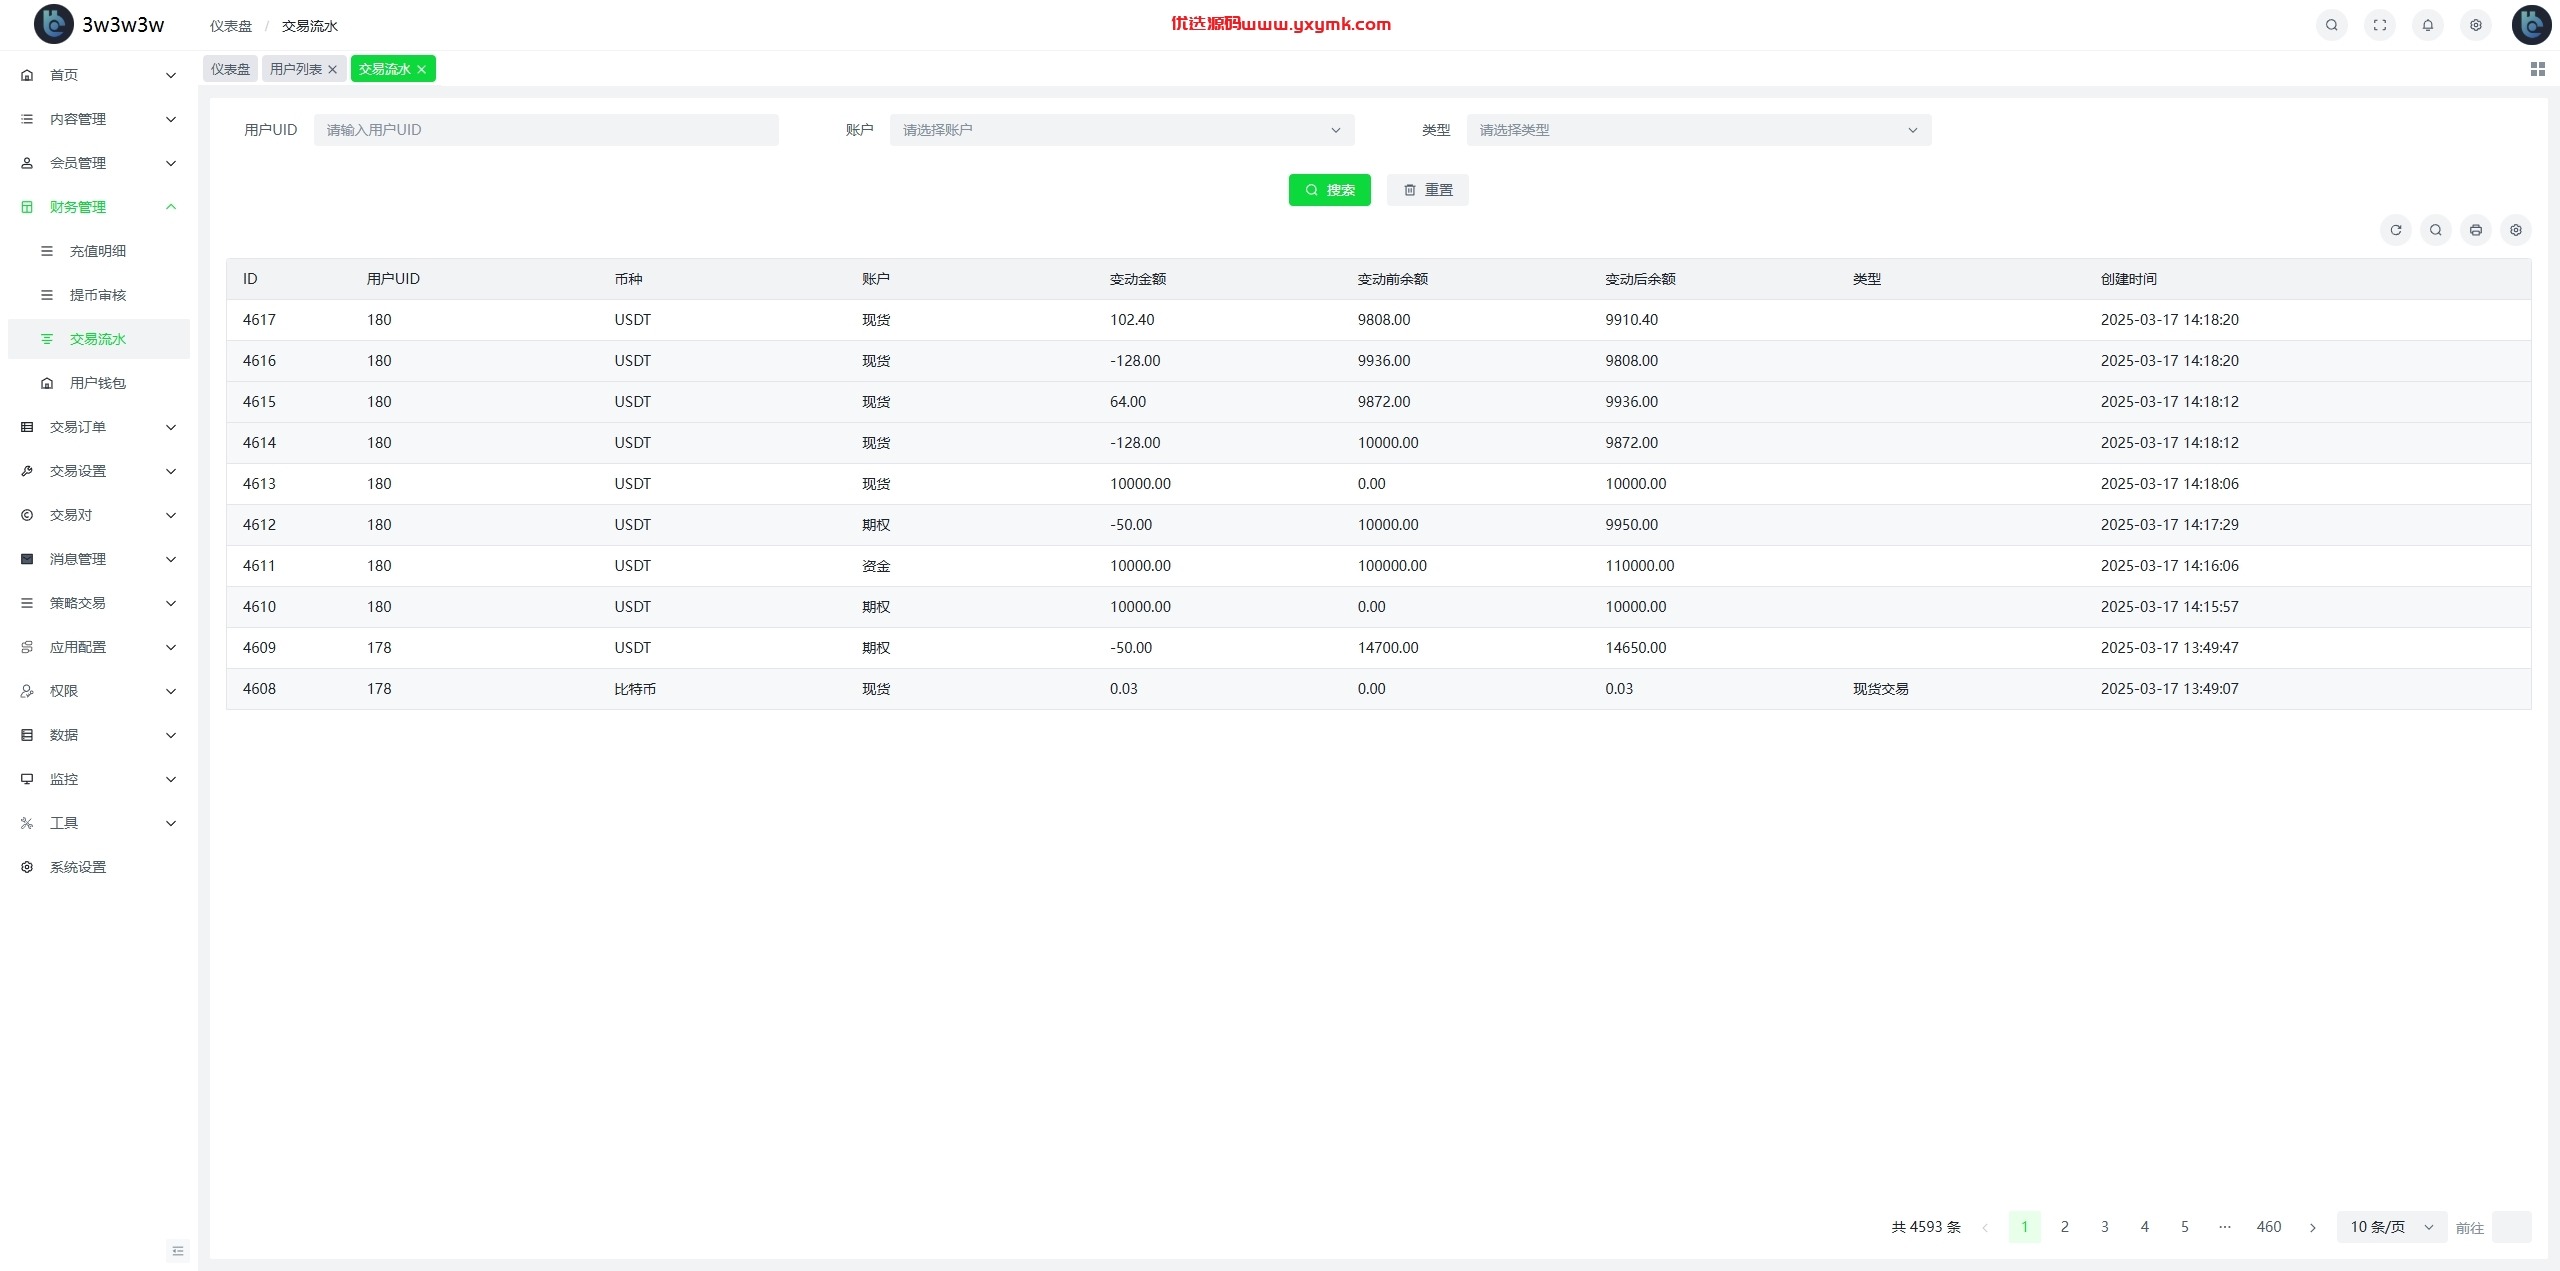Expand 首页 sidebar menu
Screen dimensions: 2560x1271
click(x=98, y=75)
